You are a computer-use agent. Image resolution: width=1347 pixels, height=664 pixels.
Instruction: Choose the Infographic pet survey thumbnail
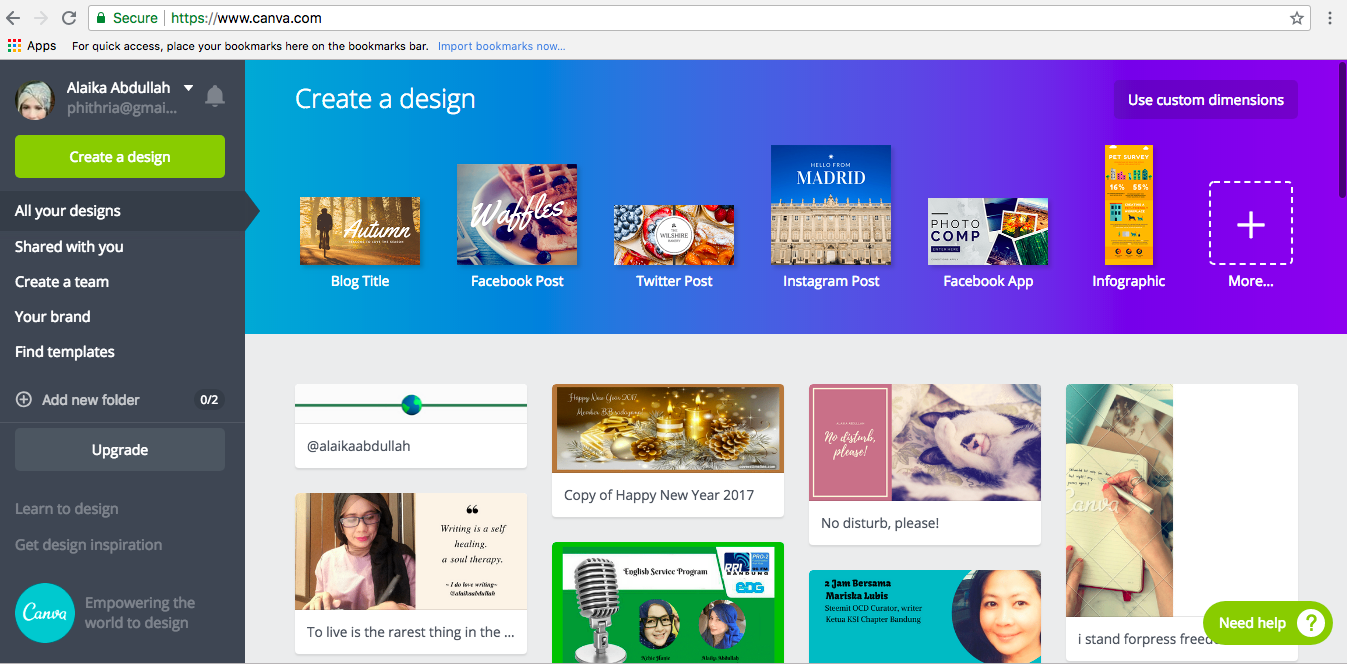[1129, 205]
